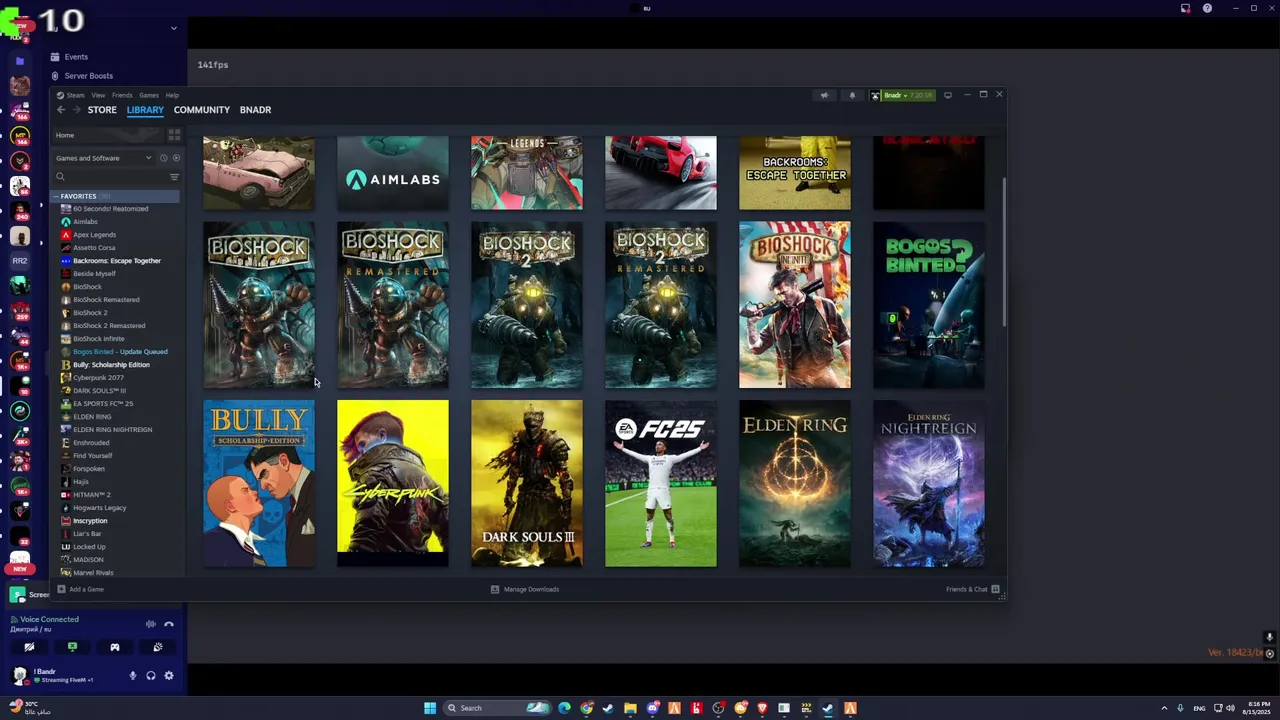This screenshot has height=720, width=1280.
Task: Open Steam notifications bell
Action: pyautogui.click(x=852, y=95)
